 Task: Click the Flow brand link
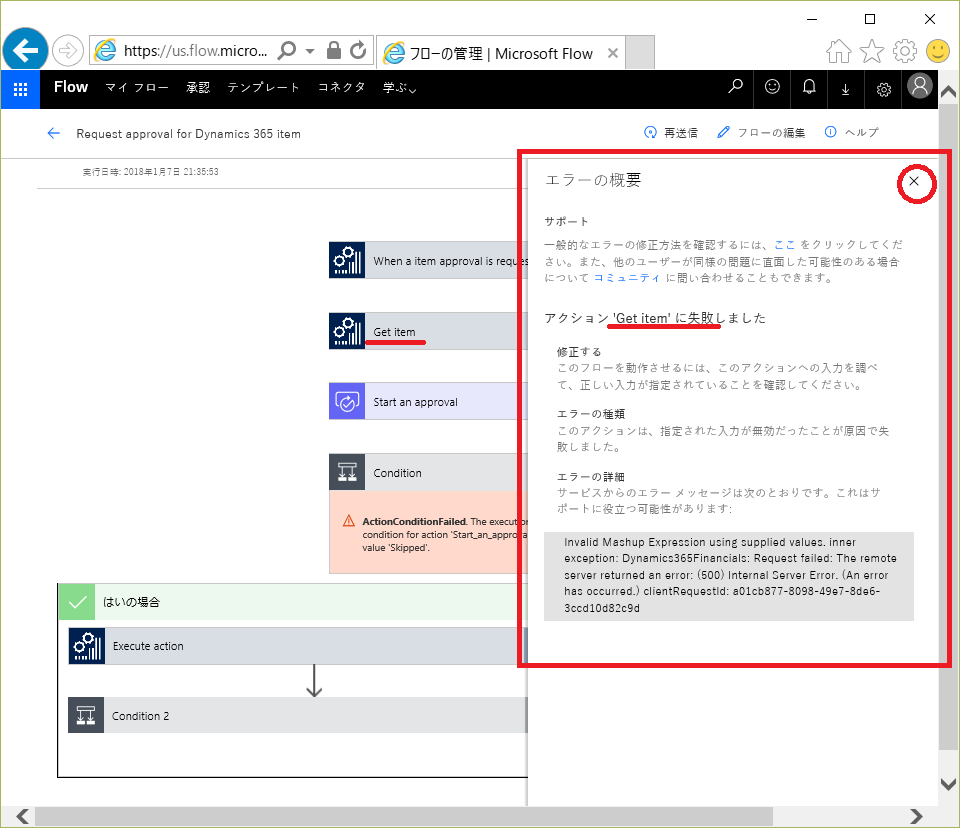pyautogui.click(x=71, y=87)
